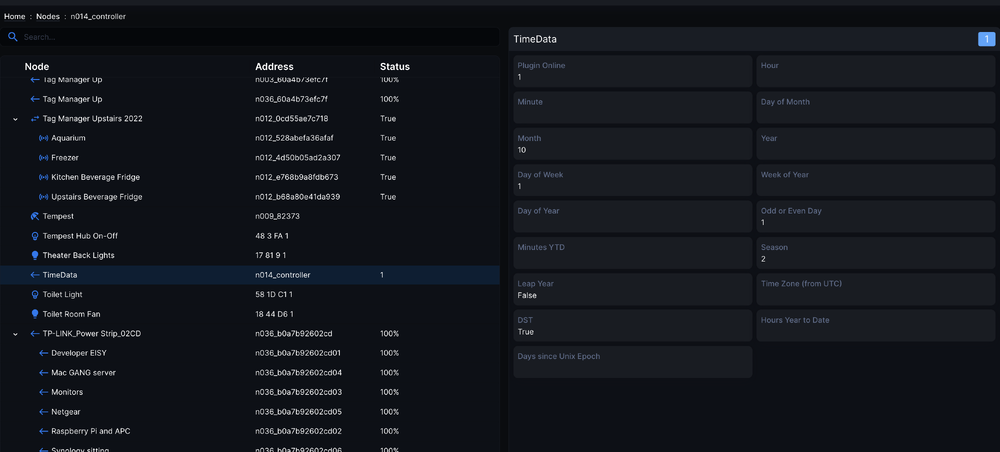Viewport: 1000px width, 452px height.
Task: Collapse the Tag Manager Upstairs 2022 group
Action: [15, 119]
